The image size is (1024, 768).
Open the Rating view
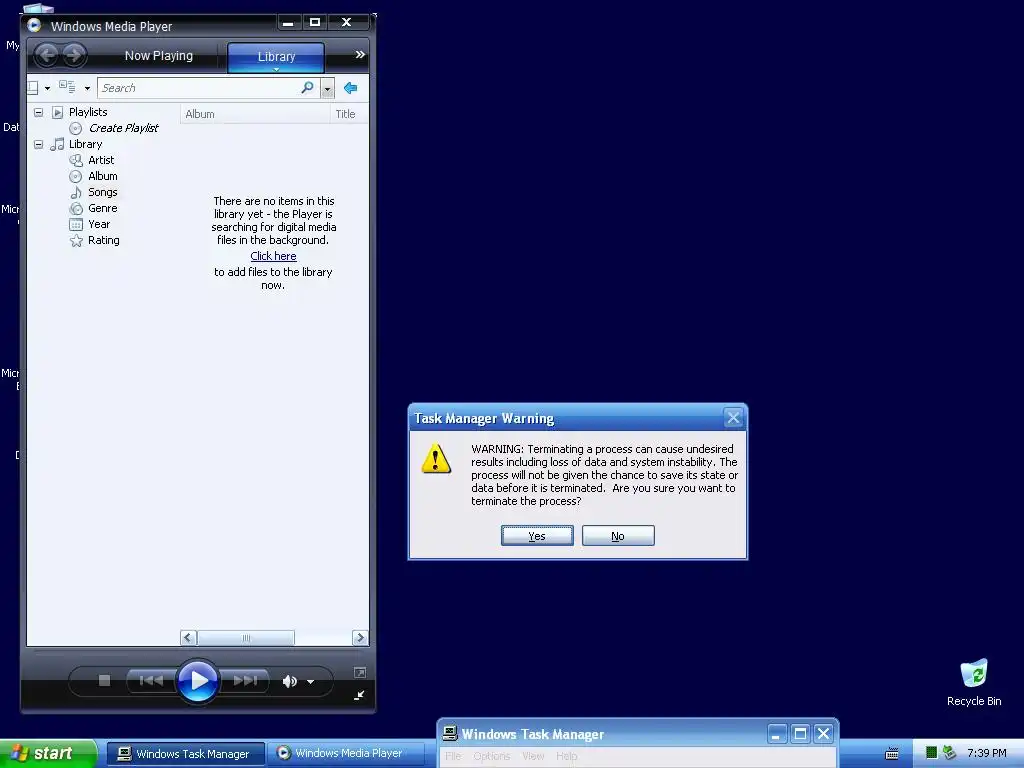(104, 240)
